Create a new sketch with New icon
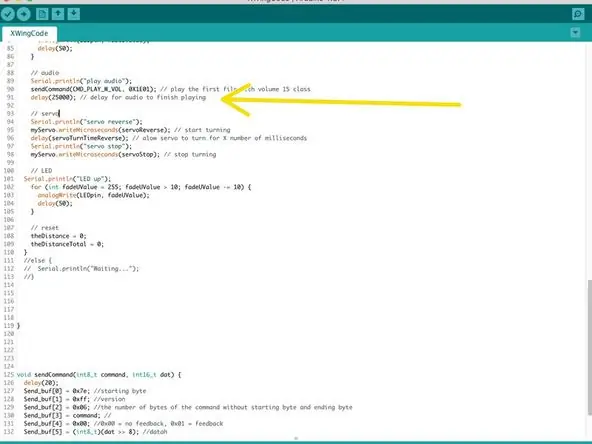The image size is (592, 444). (x=42, y=14)
